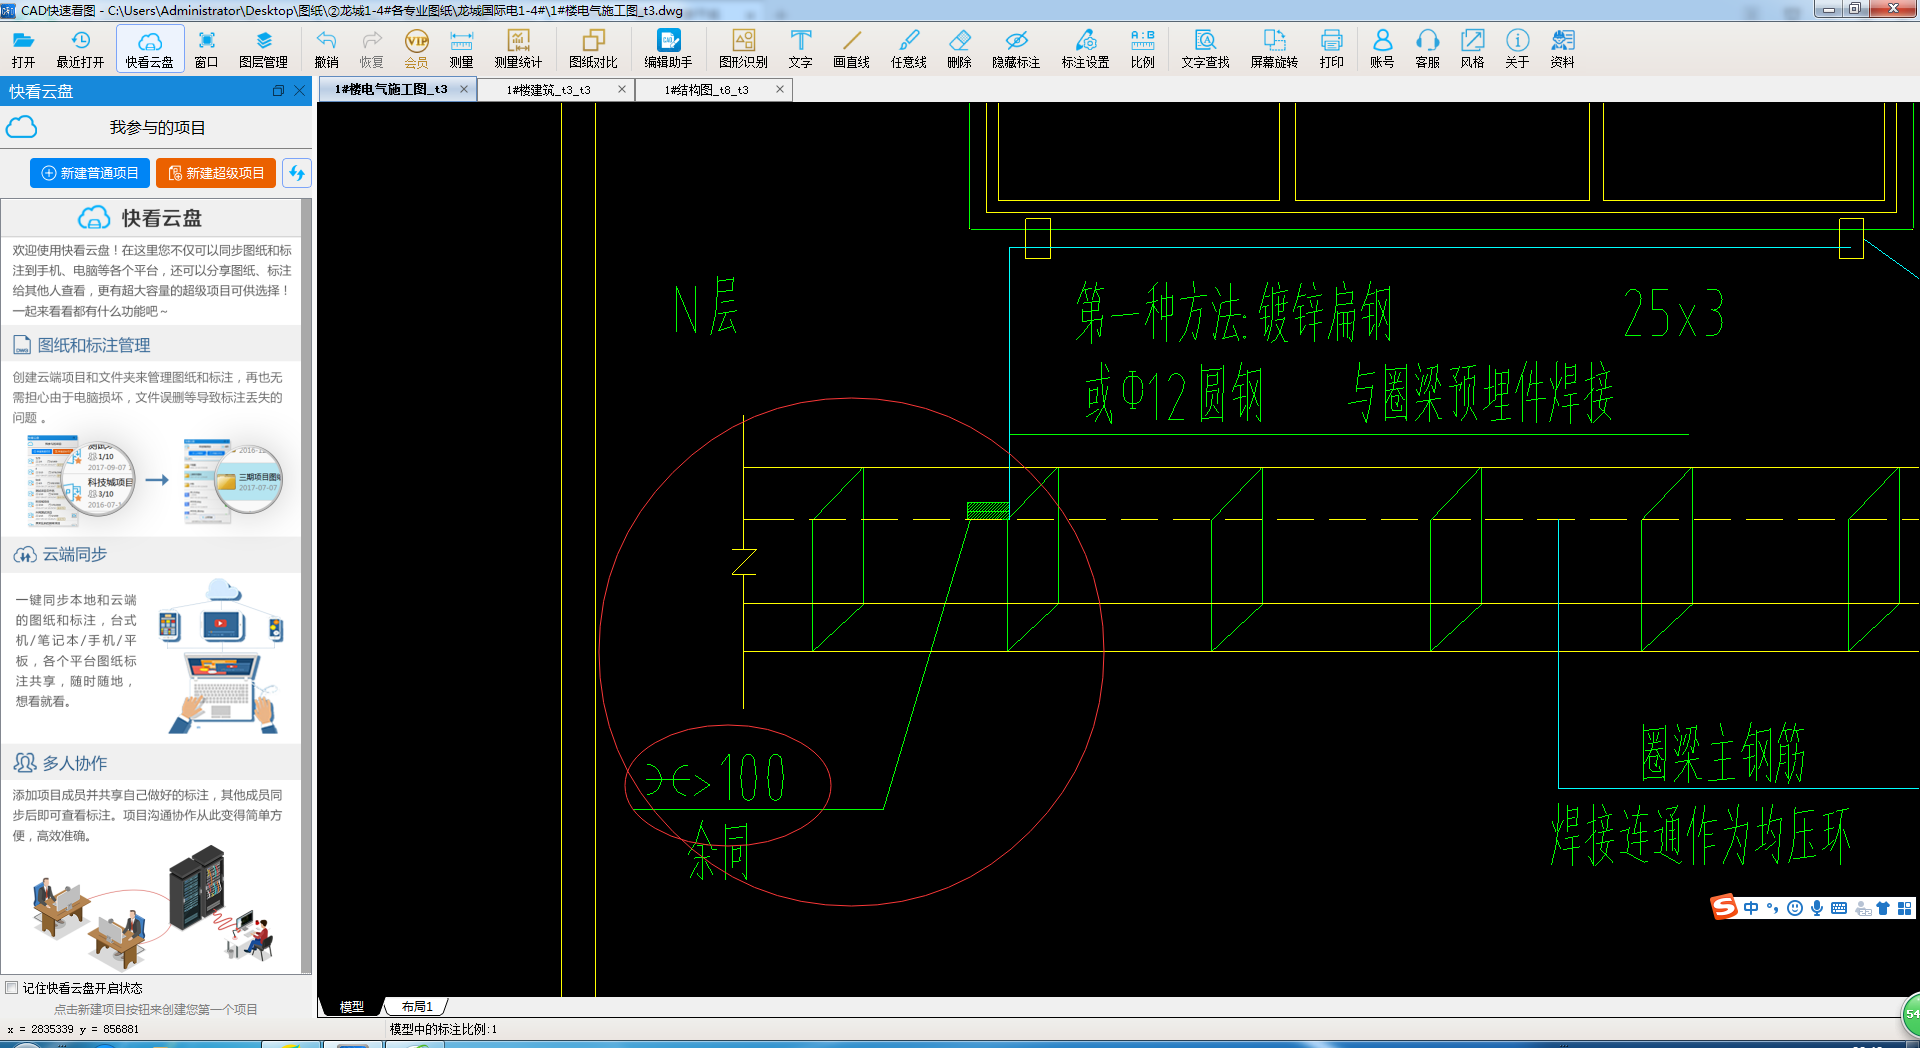This screenshot has height=1048, width=1920.
Task: Close the 1#楼建筑_t3_t3 tab
Action: click(622, 89)
